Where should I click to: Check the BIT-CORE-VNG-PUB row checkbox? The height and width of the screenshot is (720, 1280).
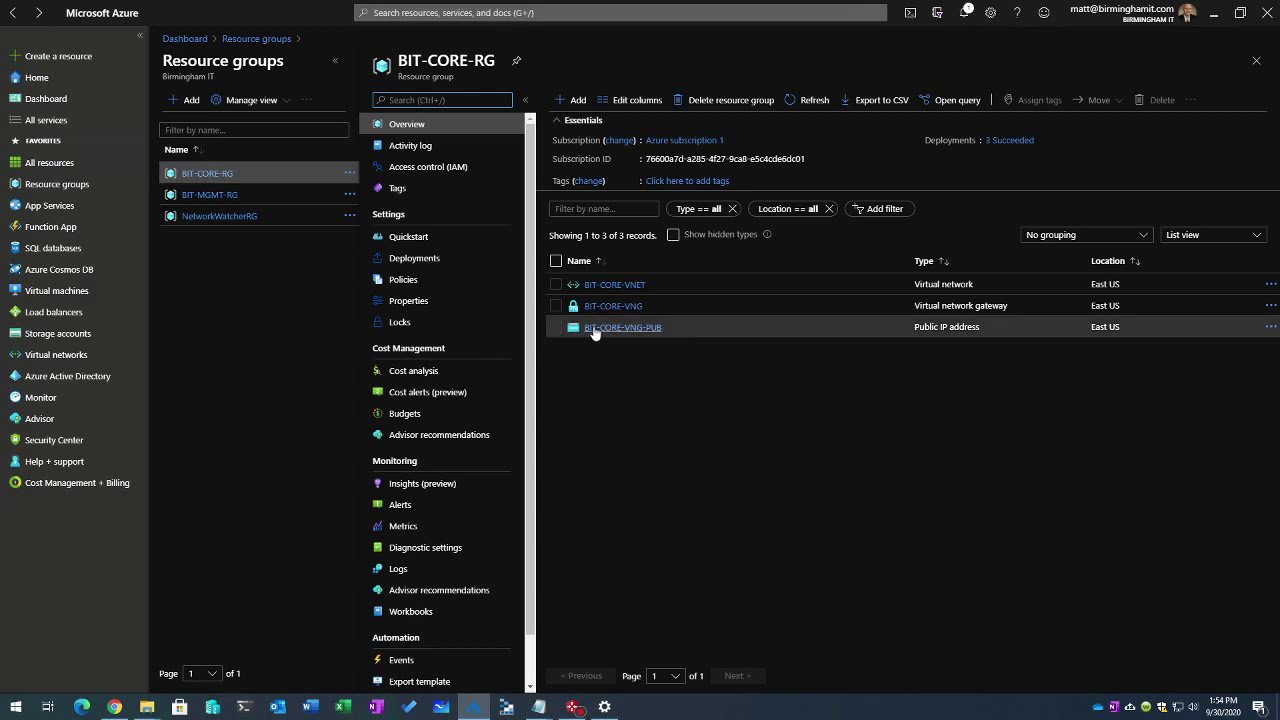click(x=556, y=327)
